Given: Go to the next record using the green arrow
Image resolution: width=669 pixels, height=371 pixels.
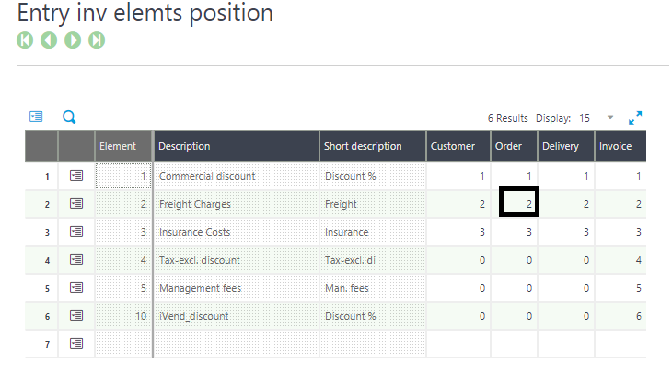Looking at the screenshot, I should coord(73,41).
